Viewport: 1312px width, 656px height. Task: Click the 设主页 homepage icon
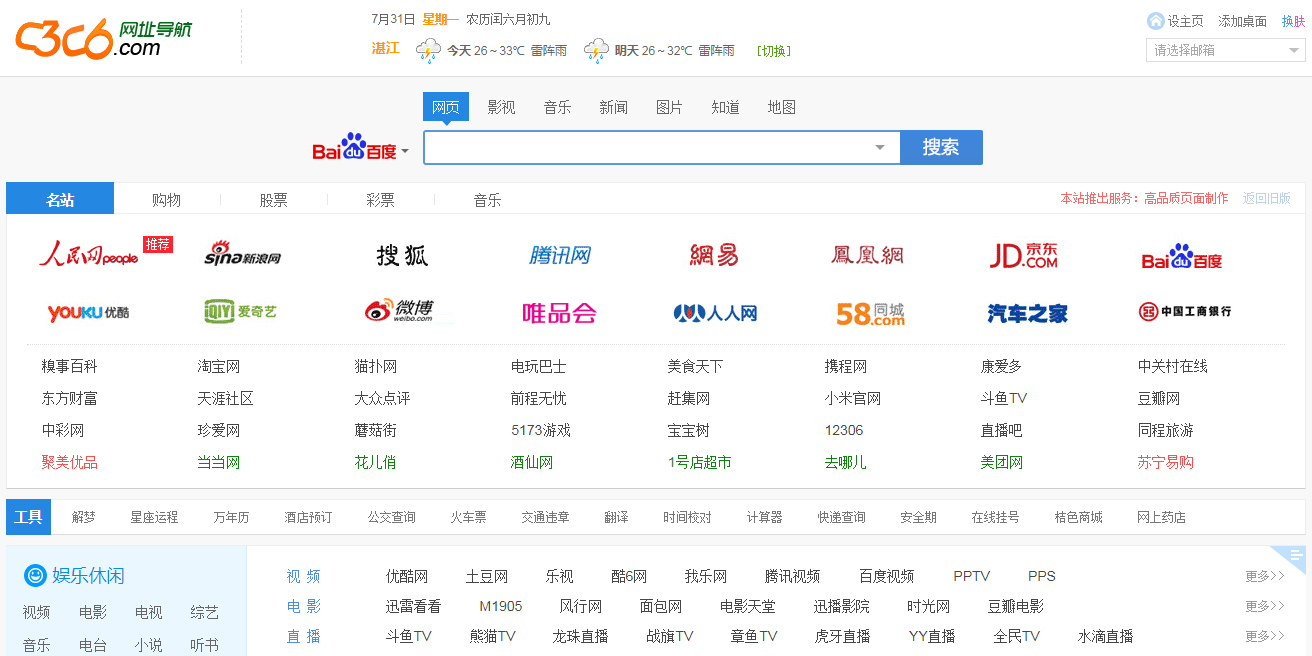(x=1156, y=20)
